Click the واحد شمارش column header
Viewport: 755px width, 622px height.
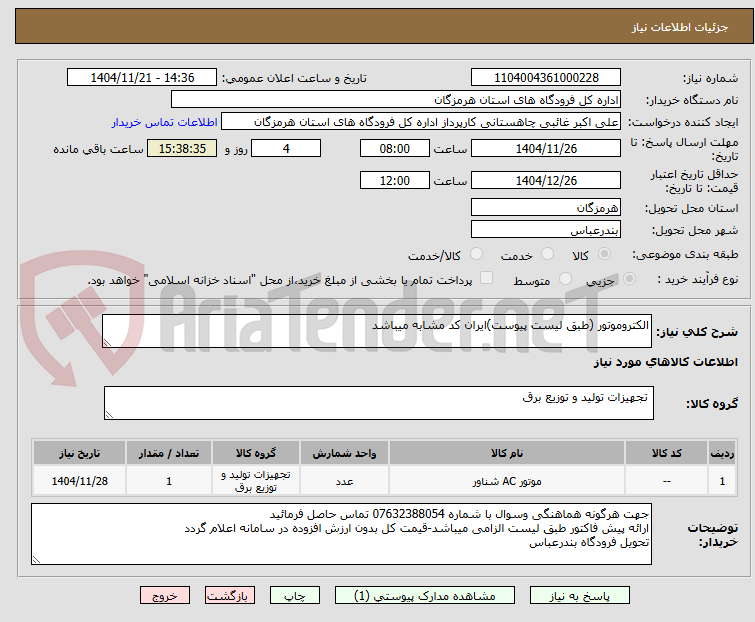coord(344,453)
